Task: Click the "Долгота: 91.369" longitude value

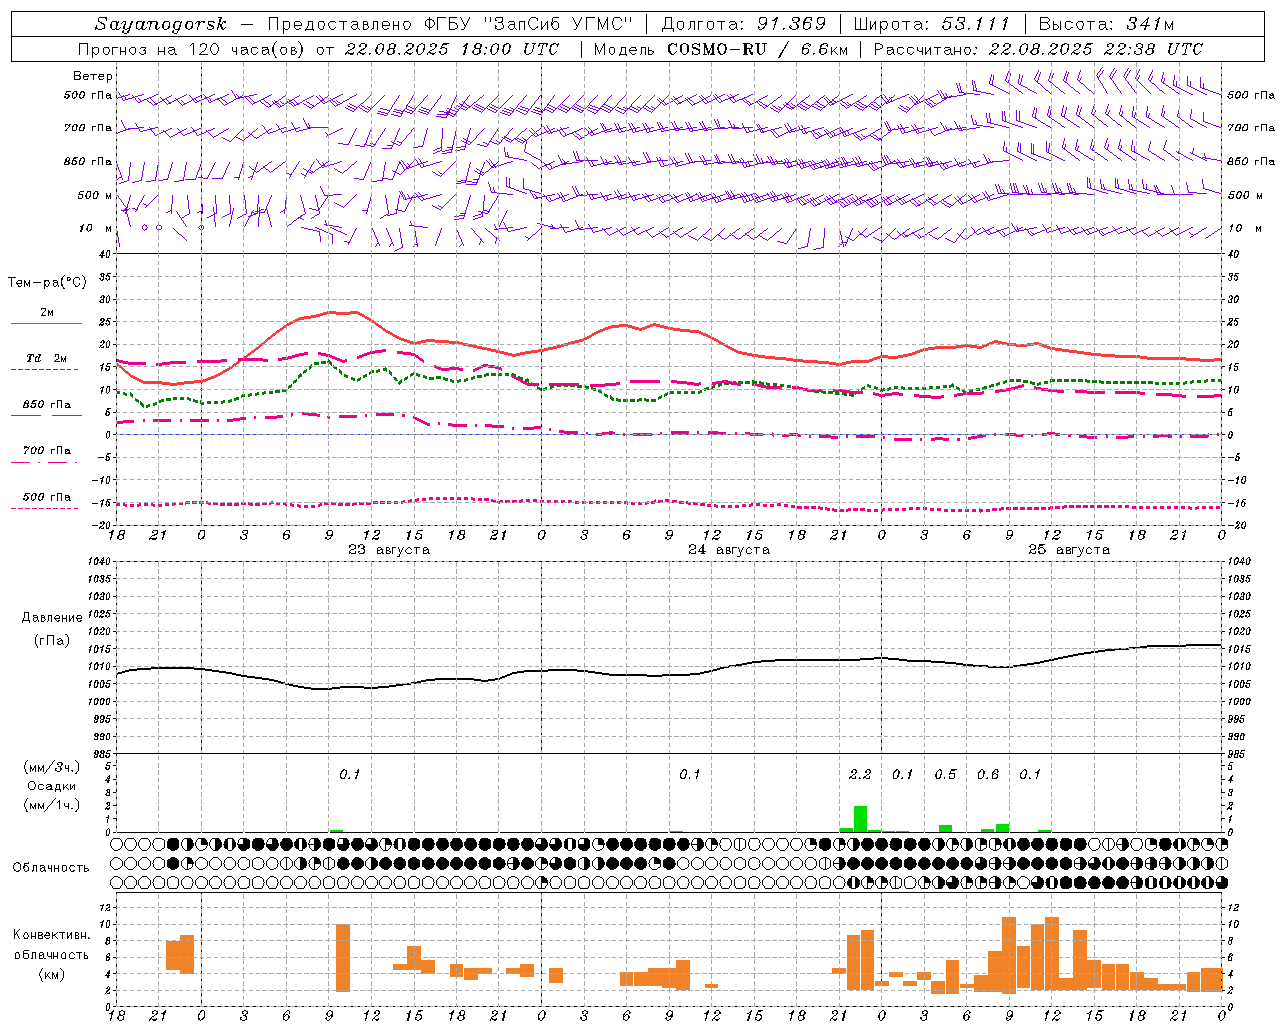Action: (744, 24)
